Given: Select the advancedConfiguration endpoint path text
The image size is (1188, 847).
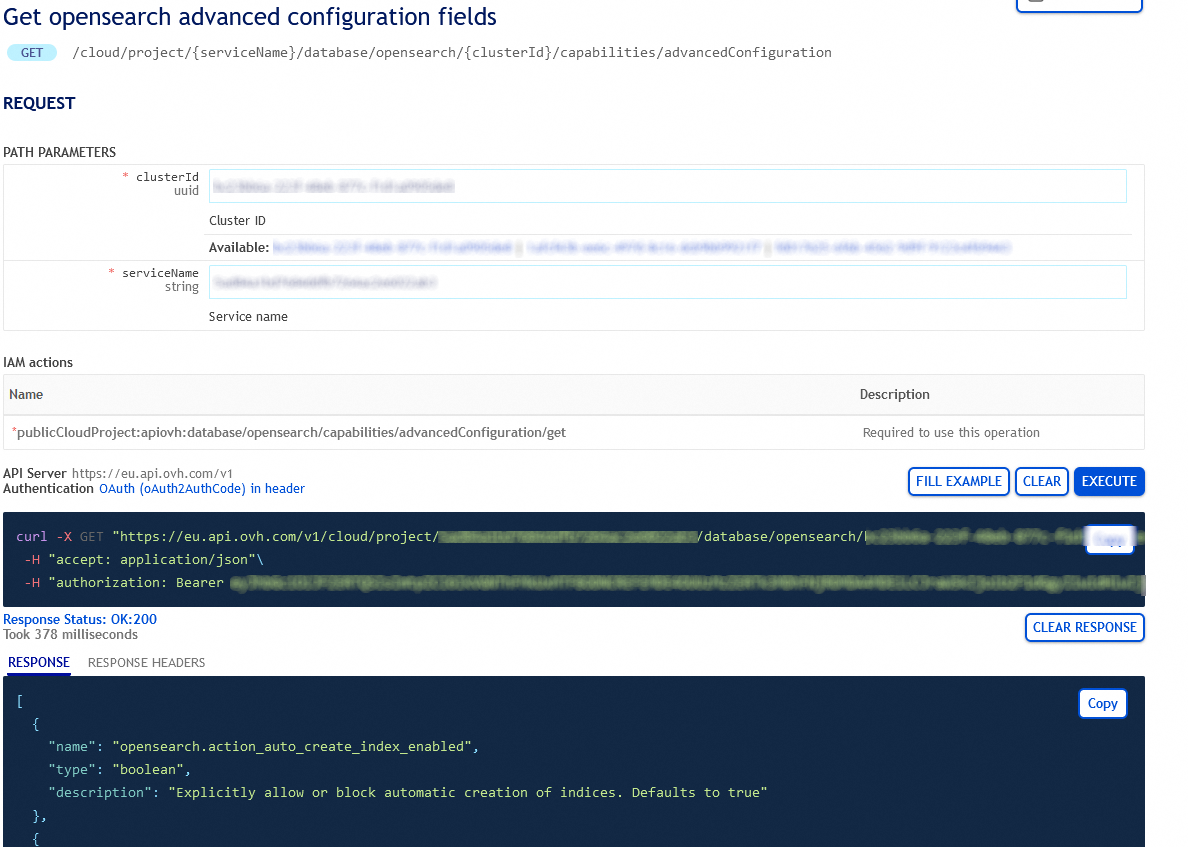Looking at the screenshot, I should coord(450,52).
